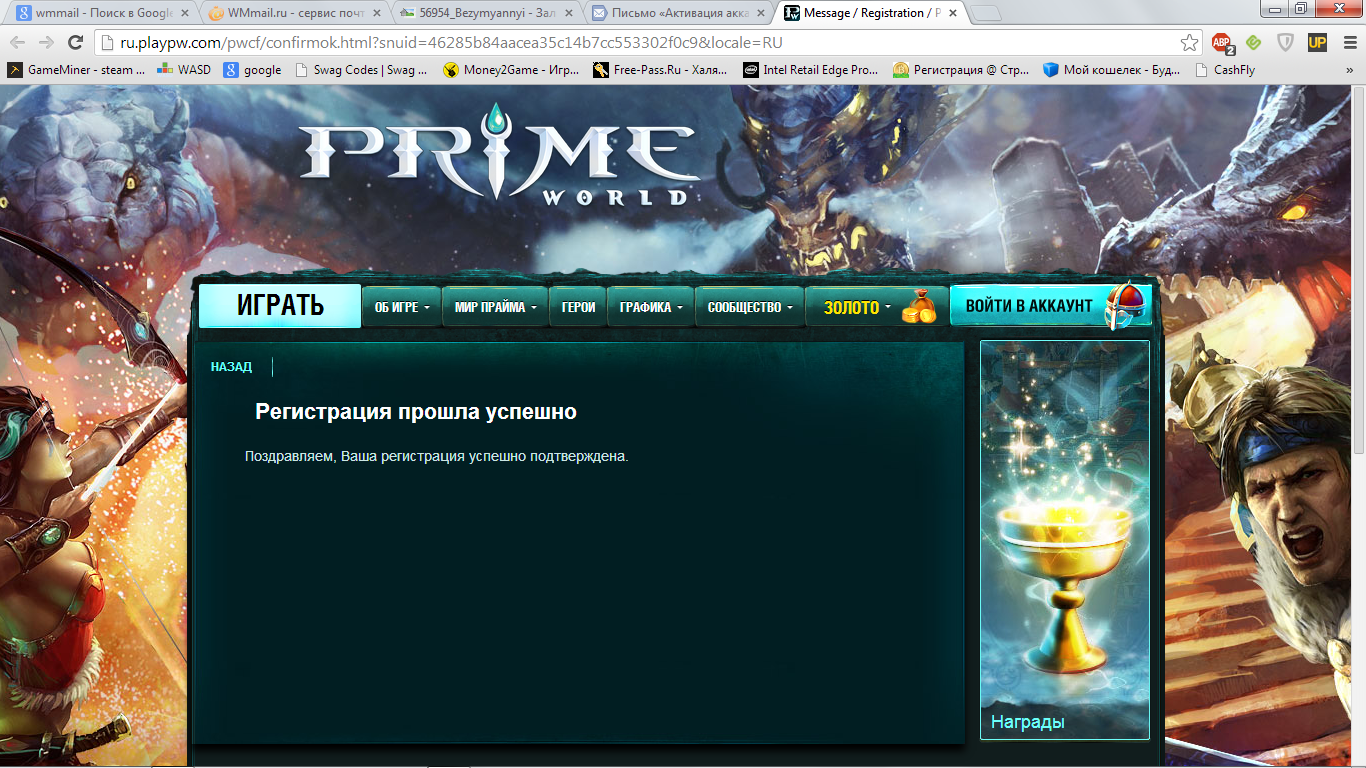Bookmark page with star icon
The height and width of the screenshot is (768, 1366).
click(1189, 42)
